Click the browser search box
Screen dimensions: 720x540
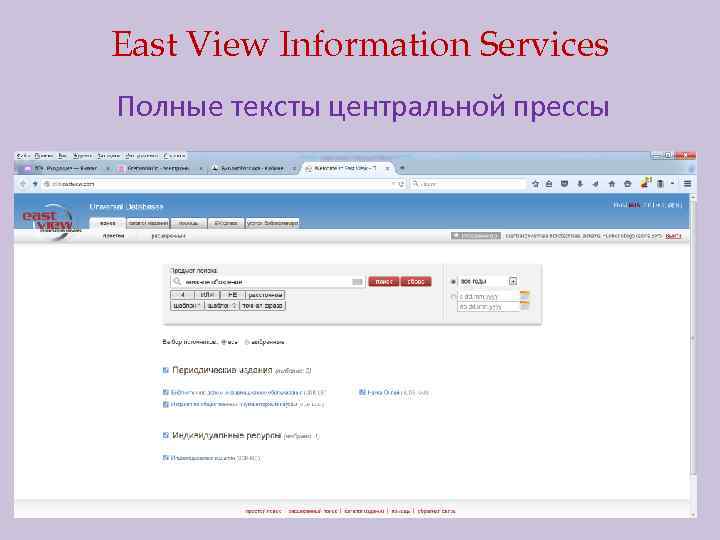467,184
